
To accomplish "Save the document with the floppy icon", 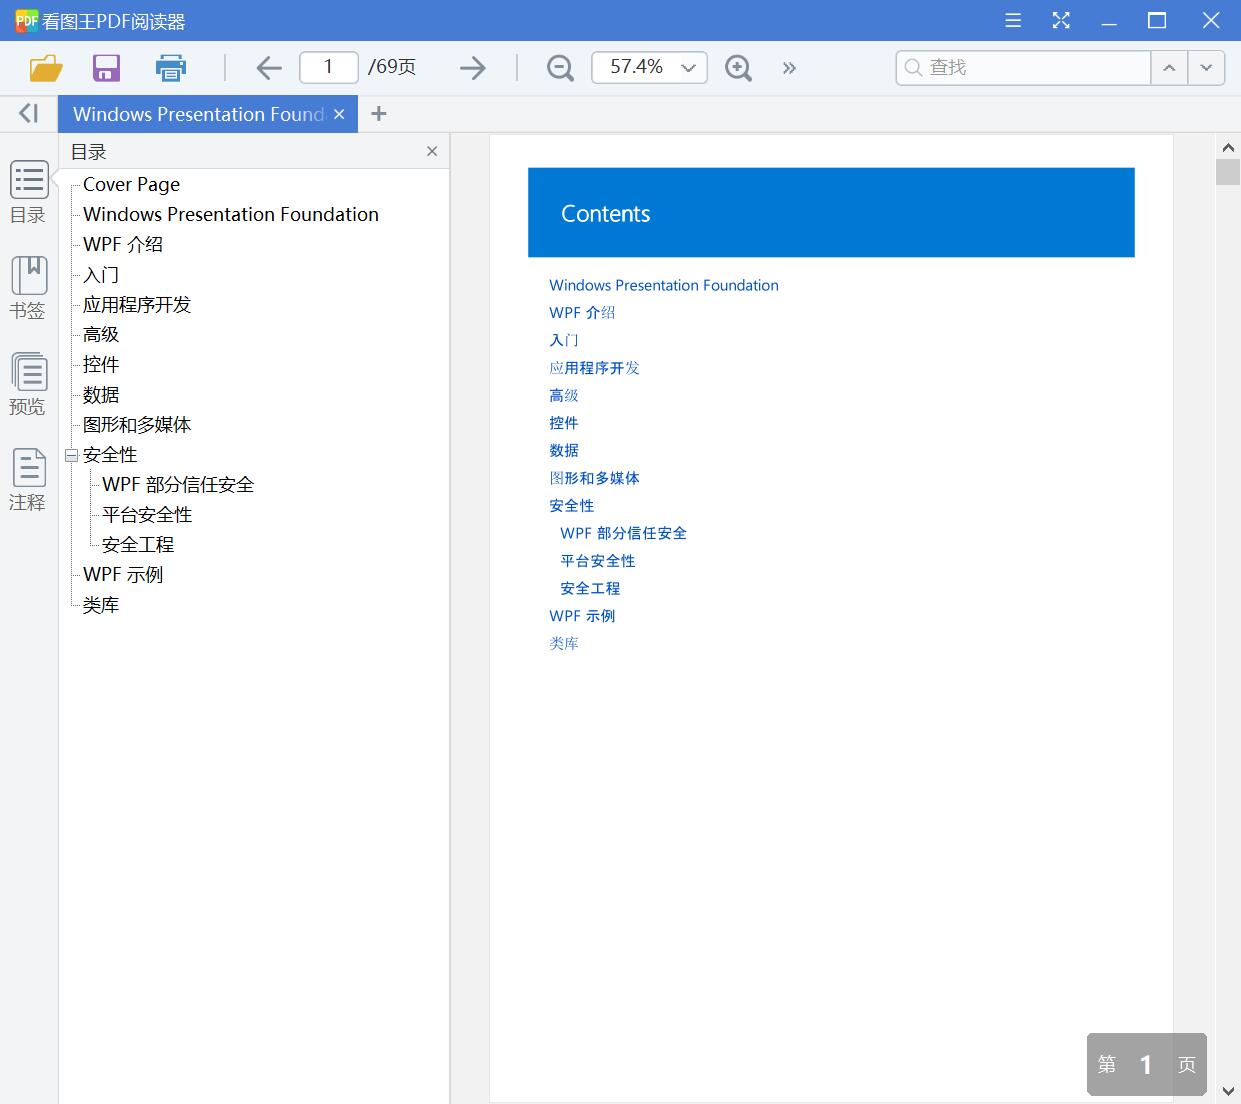I will click(x=106, y=68).
